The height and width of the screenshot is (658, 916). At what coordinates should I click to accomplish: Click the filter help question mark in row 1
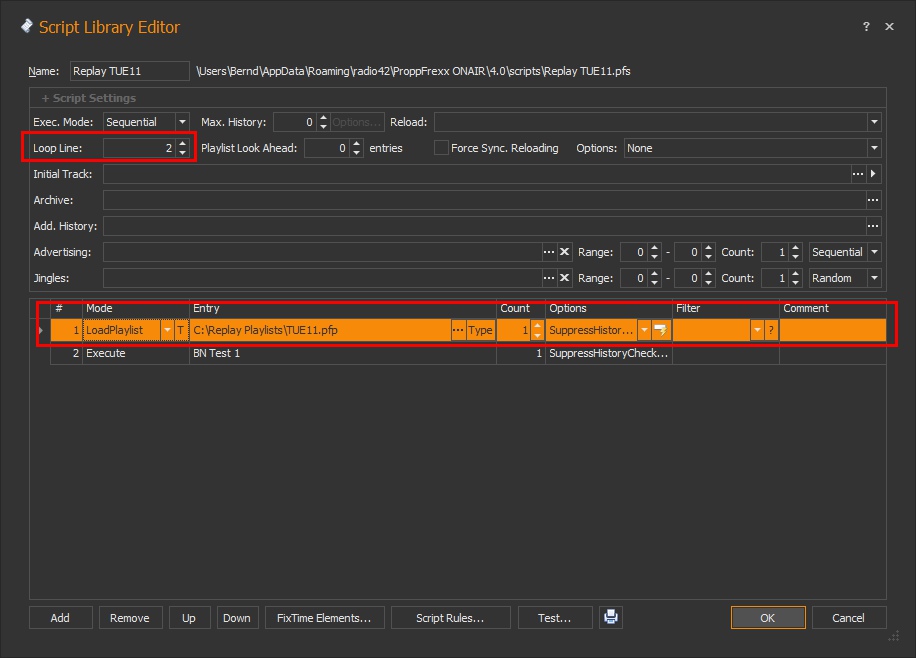point(771,330)
